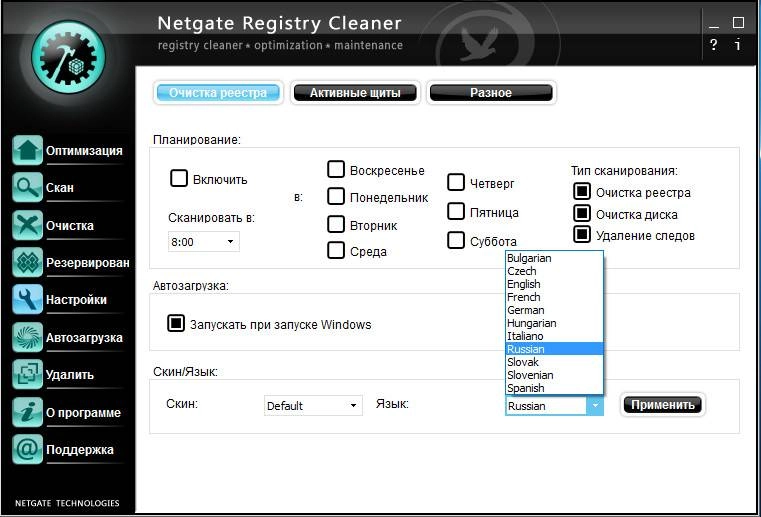Uncheck Удаление следов scan type
The width and height of the screenshot is (761, 517).
(582, 234)
